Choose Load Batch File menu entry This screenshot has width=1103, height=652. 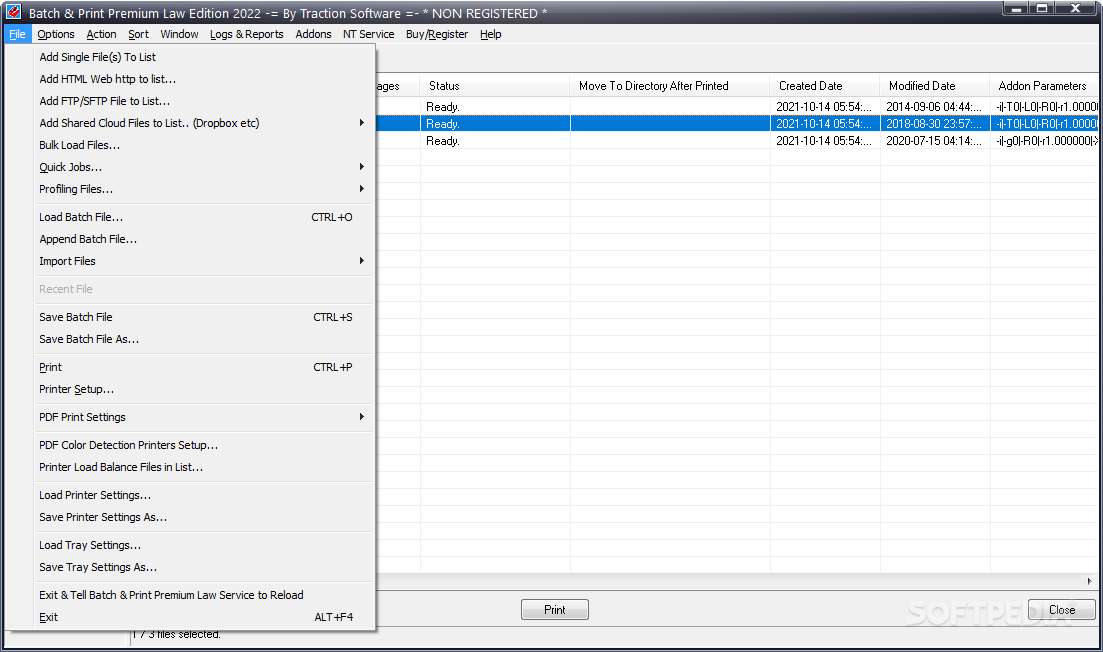click(x=204, y=217)
